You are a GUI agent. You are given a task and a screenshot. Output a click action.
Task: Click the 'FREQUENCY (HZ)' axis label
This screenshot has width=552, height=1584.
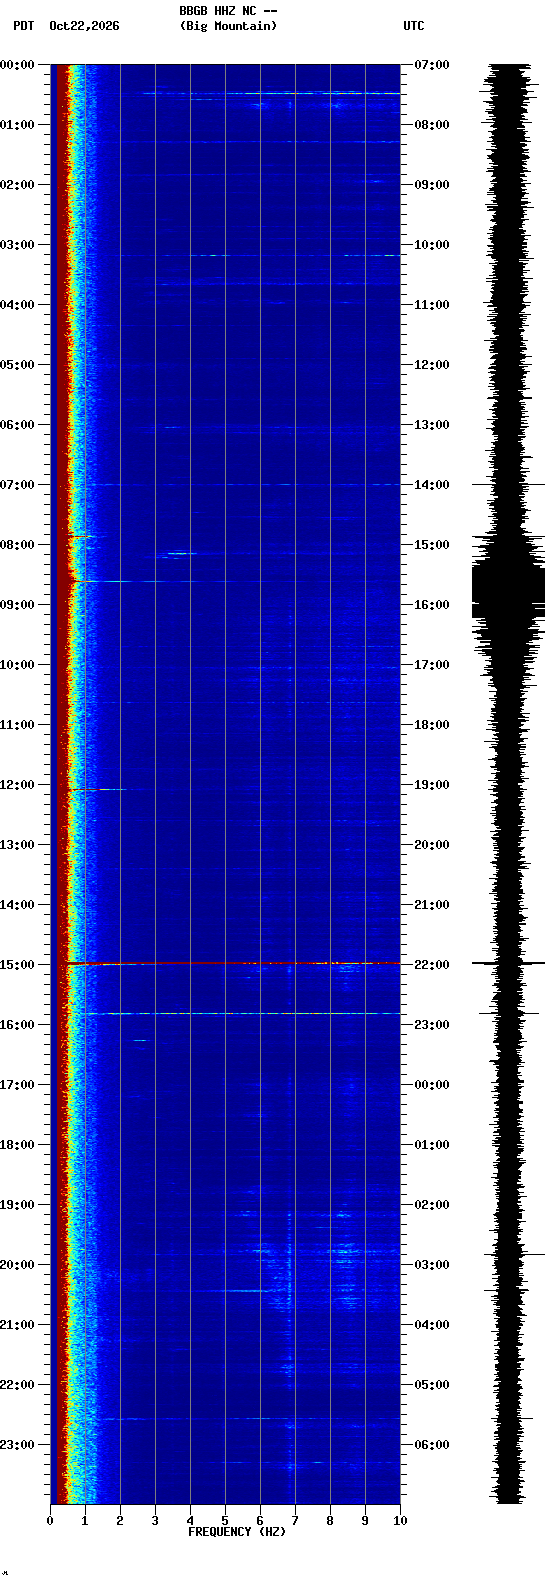[237, 1532]
